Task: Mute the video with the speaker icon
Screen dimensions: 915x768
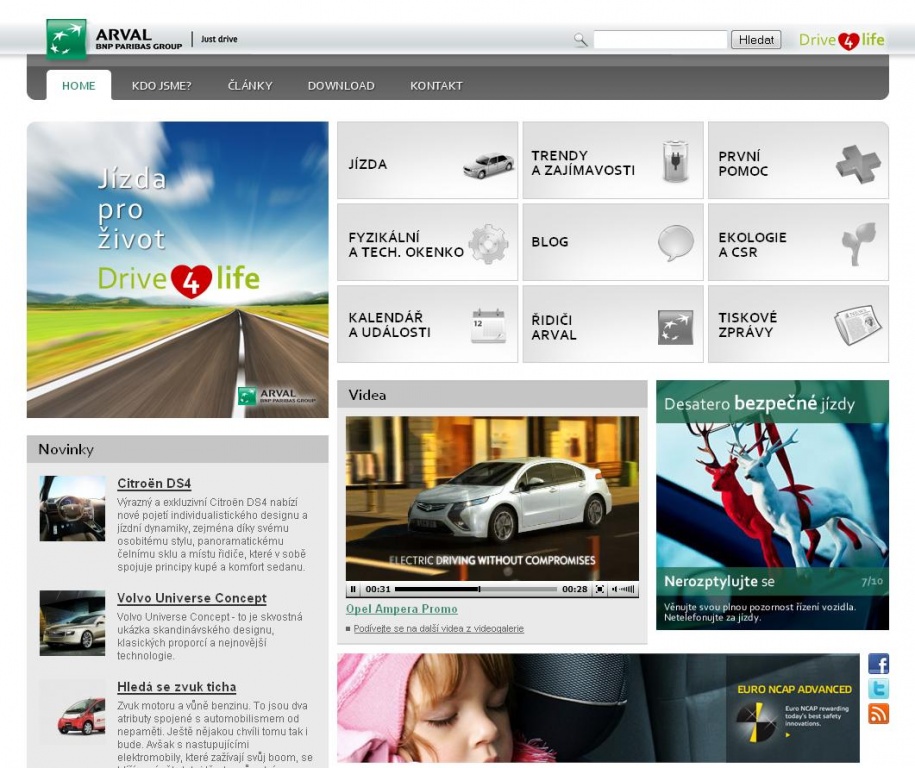Action: [x=614, y=589]
